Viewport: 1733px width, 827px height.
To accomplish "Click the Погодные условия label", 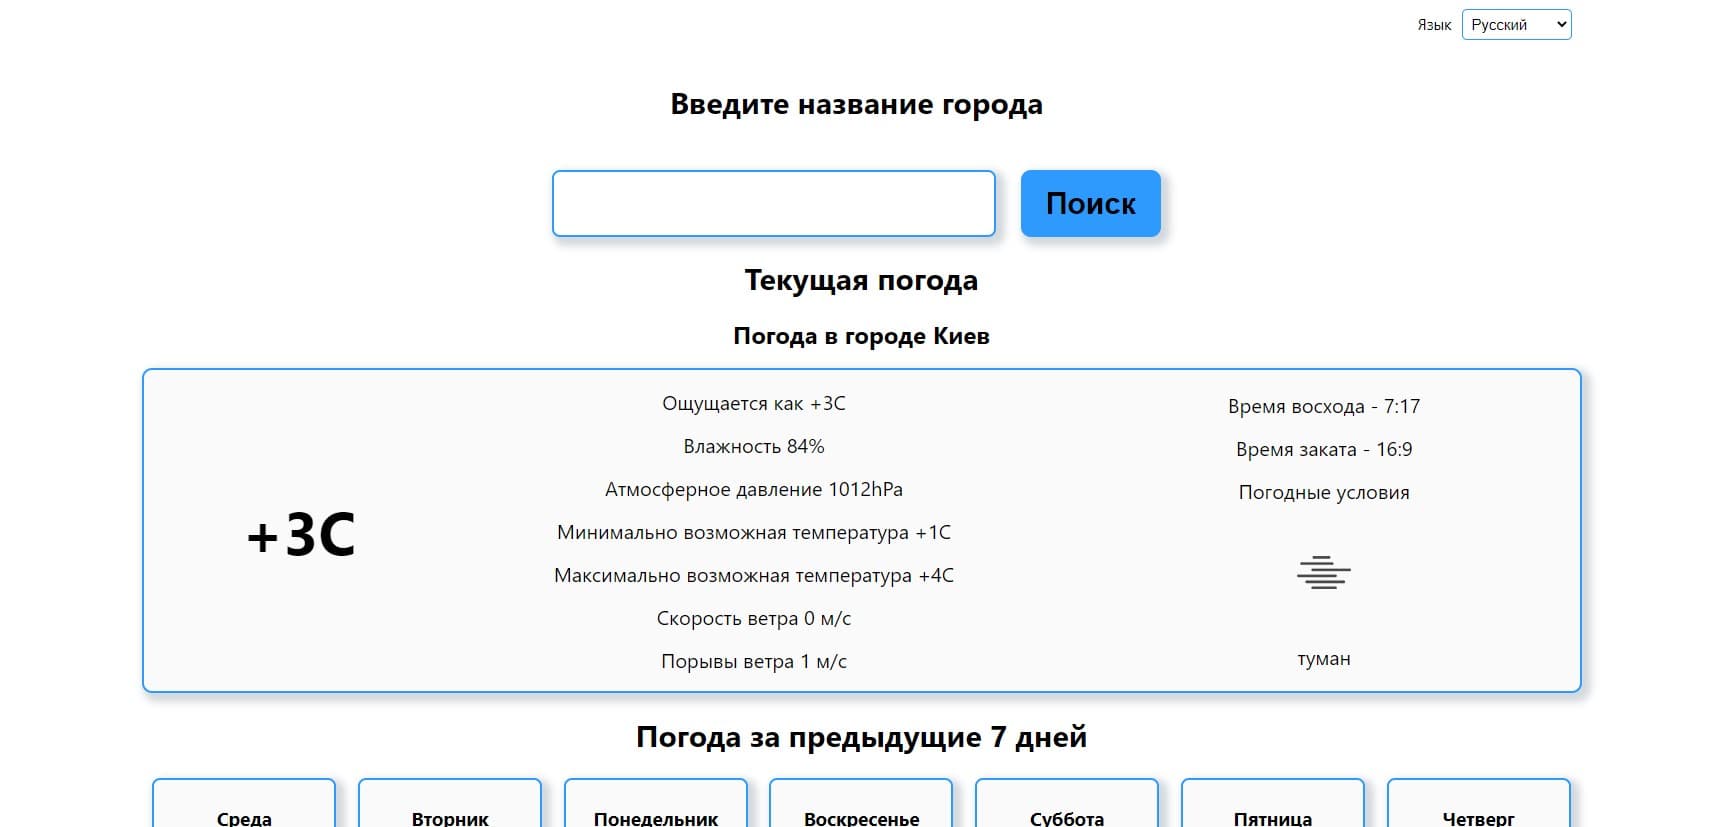I will [1324, 493].
